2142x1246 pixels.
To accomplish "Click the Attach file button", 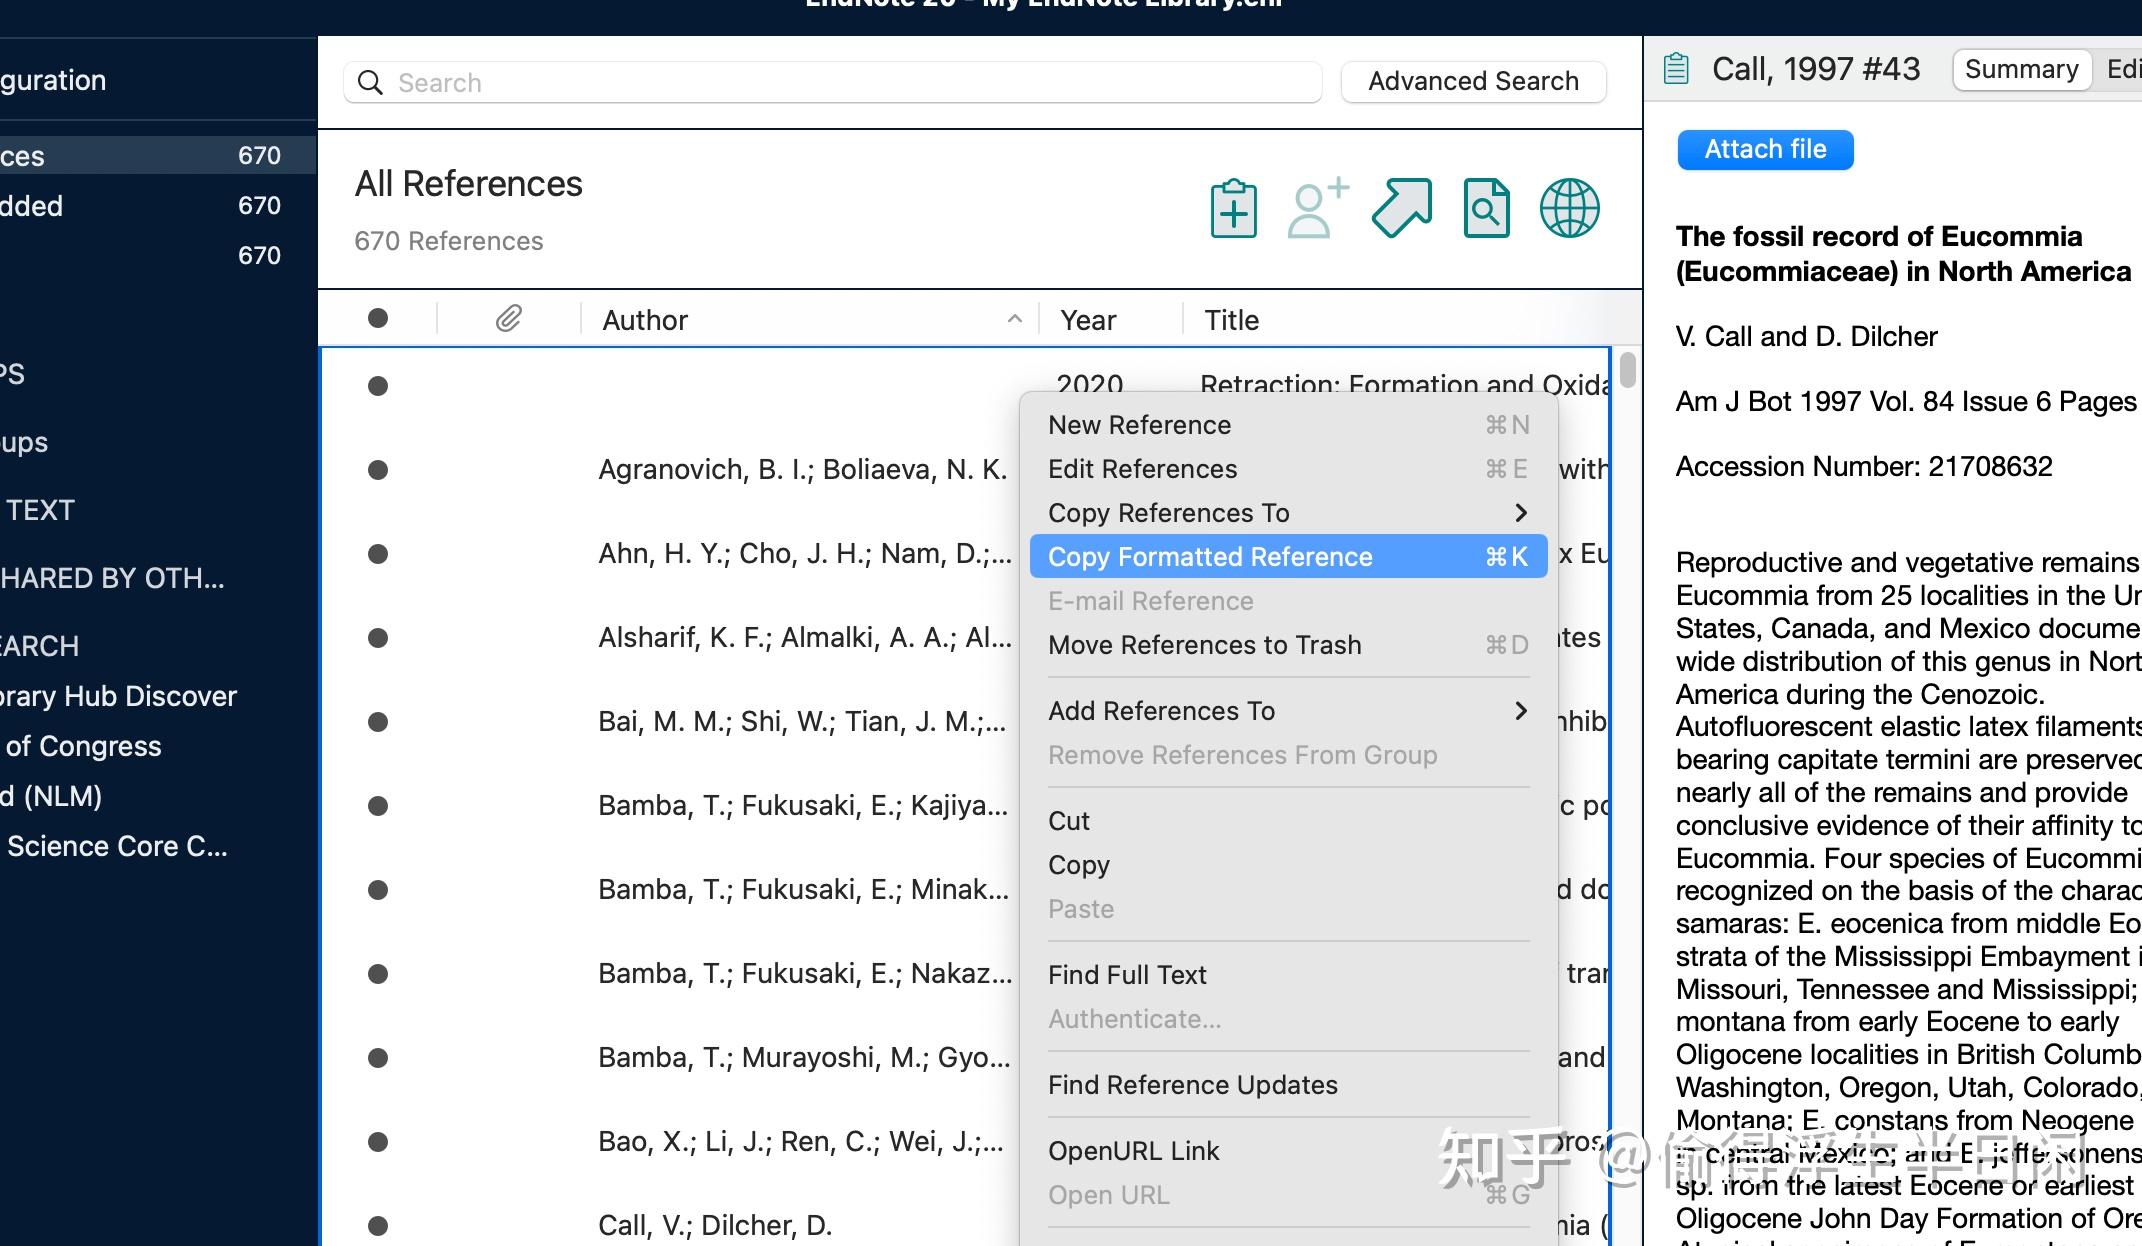I will pos(1765,149).
